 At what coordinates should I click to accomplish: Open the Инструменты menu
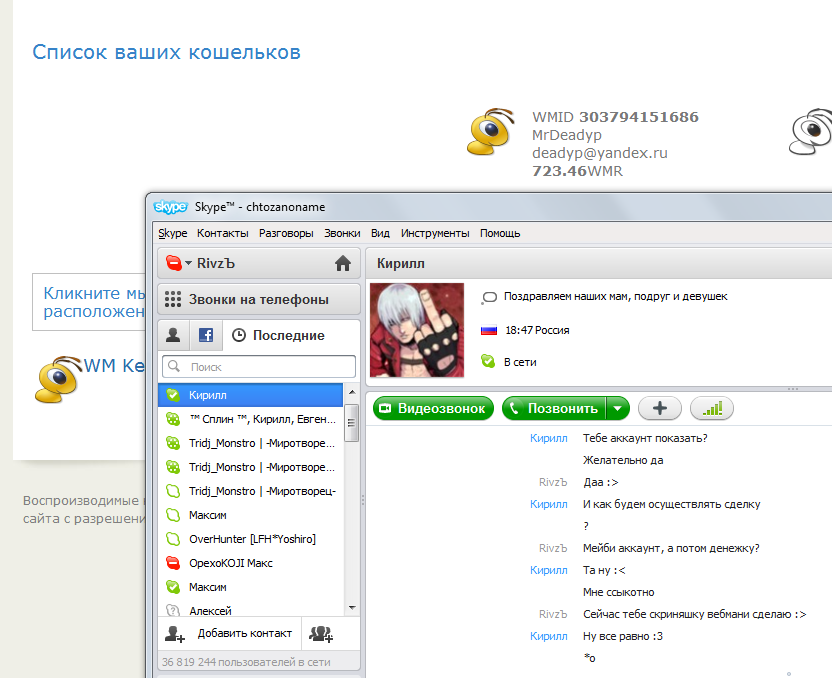click(x=435, y=233)
